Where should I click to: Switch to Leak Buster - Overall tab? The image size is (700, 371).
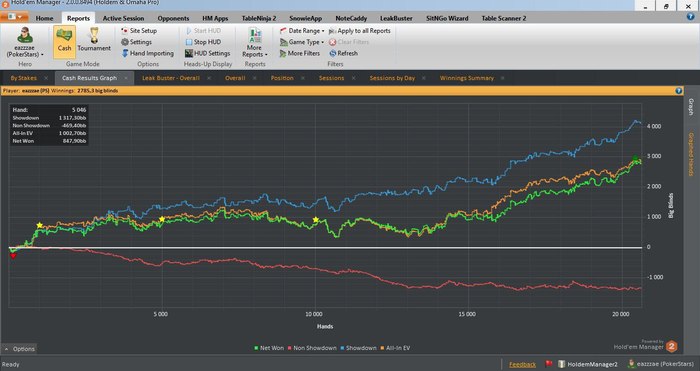tap(171, 78)
